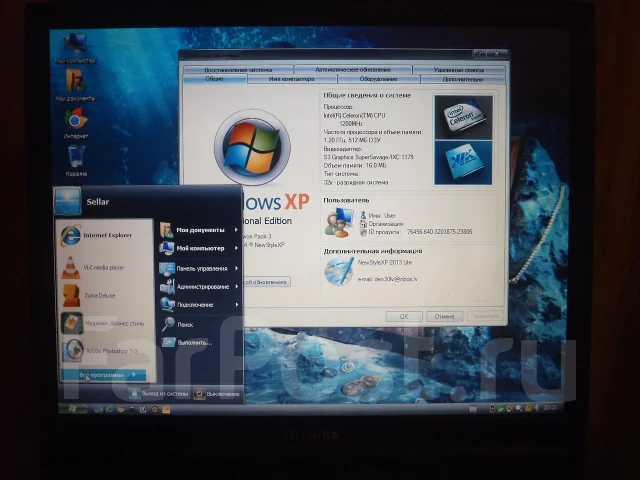Viewport: 640px width, 480px height.
Task: Switch to Имя компьютера tab
Action: (x=292, y=79)
